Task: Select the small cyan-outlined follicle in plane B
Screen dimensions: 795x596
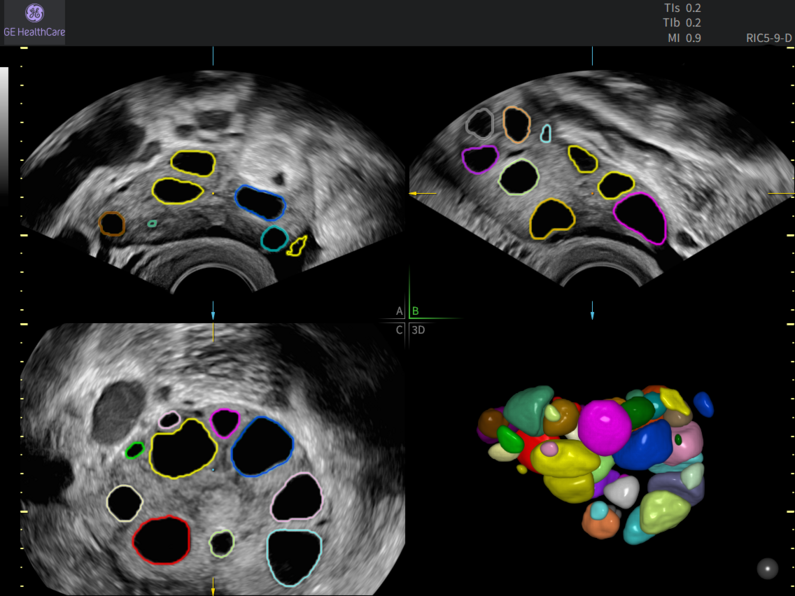Action: coord(546,133)
